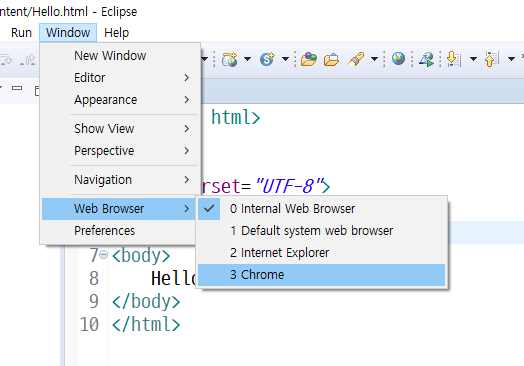Screen dimensions: 524x366
Task: Click the Step Over debug icon
Action: point(6,60)
